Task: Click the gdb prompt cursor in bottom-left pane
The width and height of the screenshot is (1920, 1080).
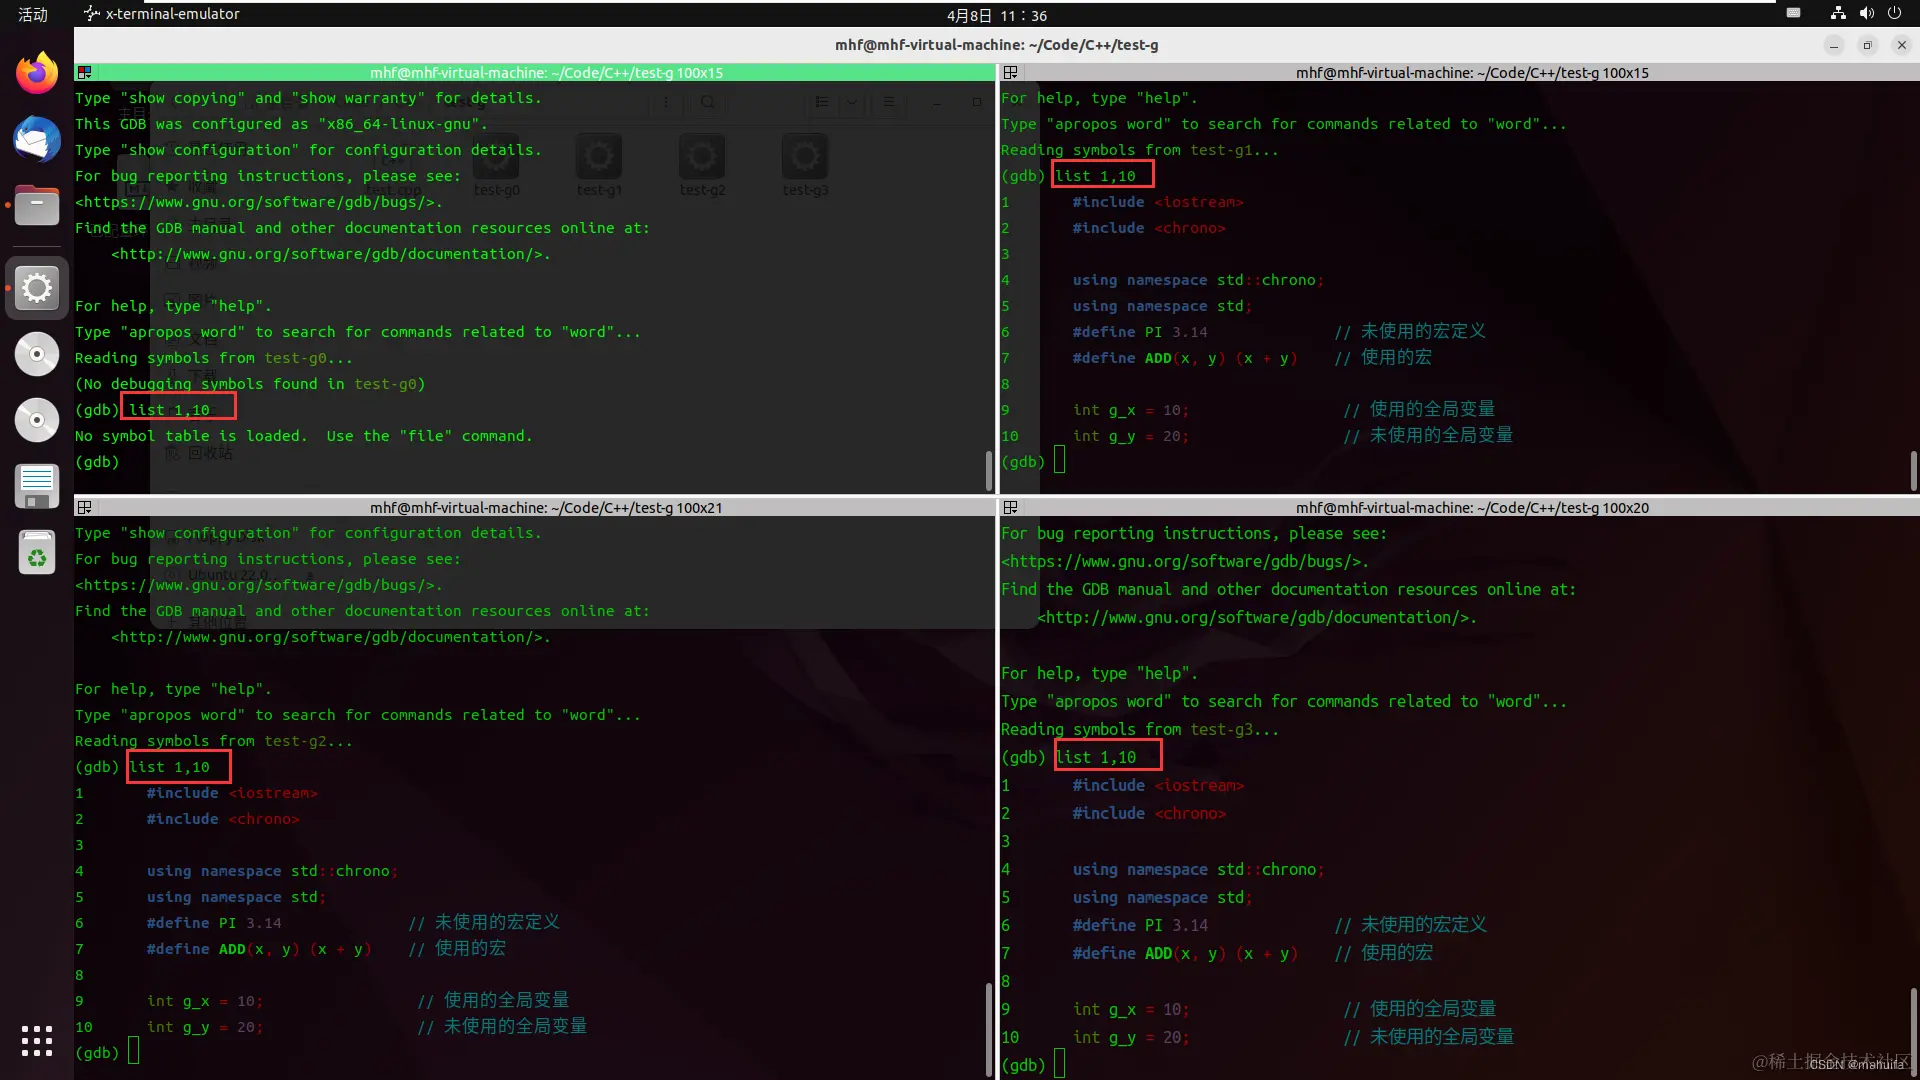Action: 134,1052
